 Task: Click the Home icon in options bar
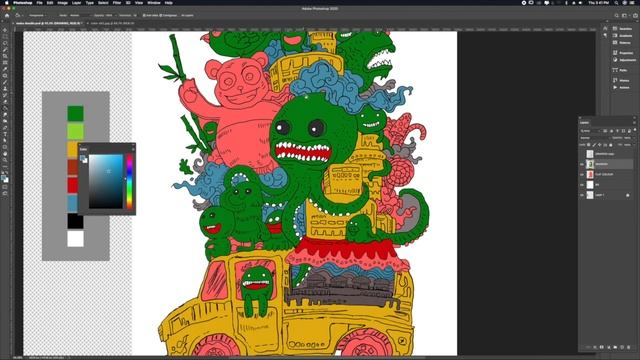coord(7,16)
